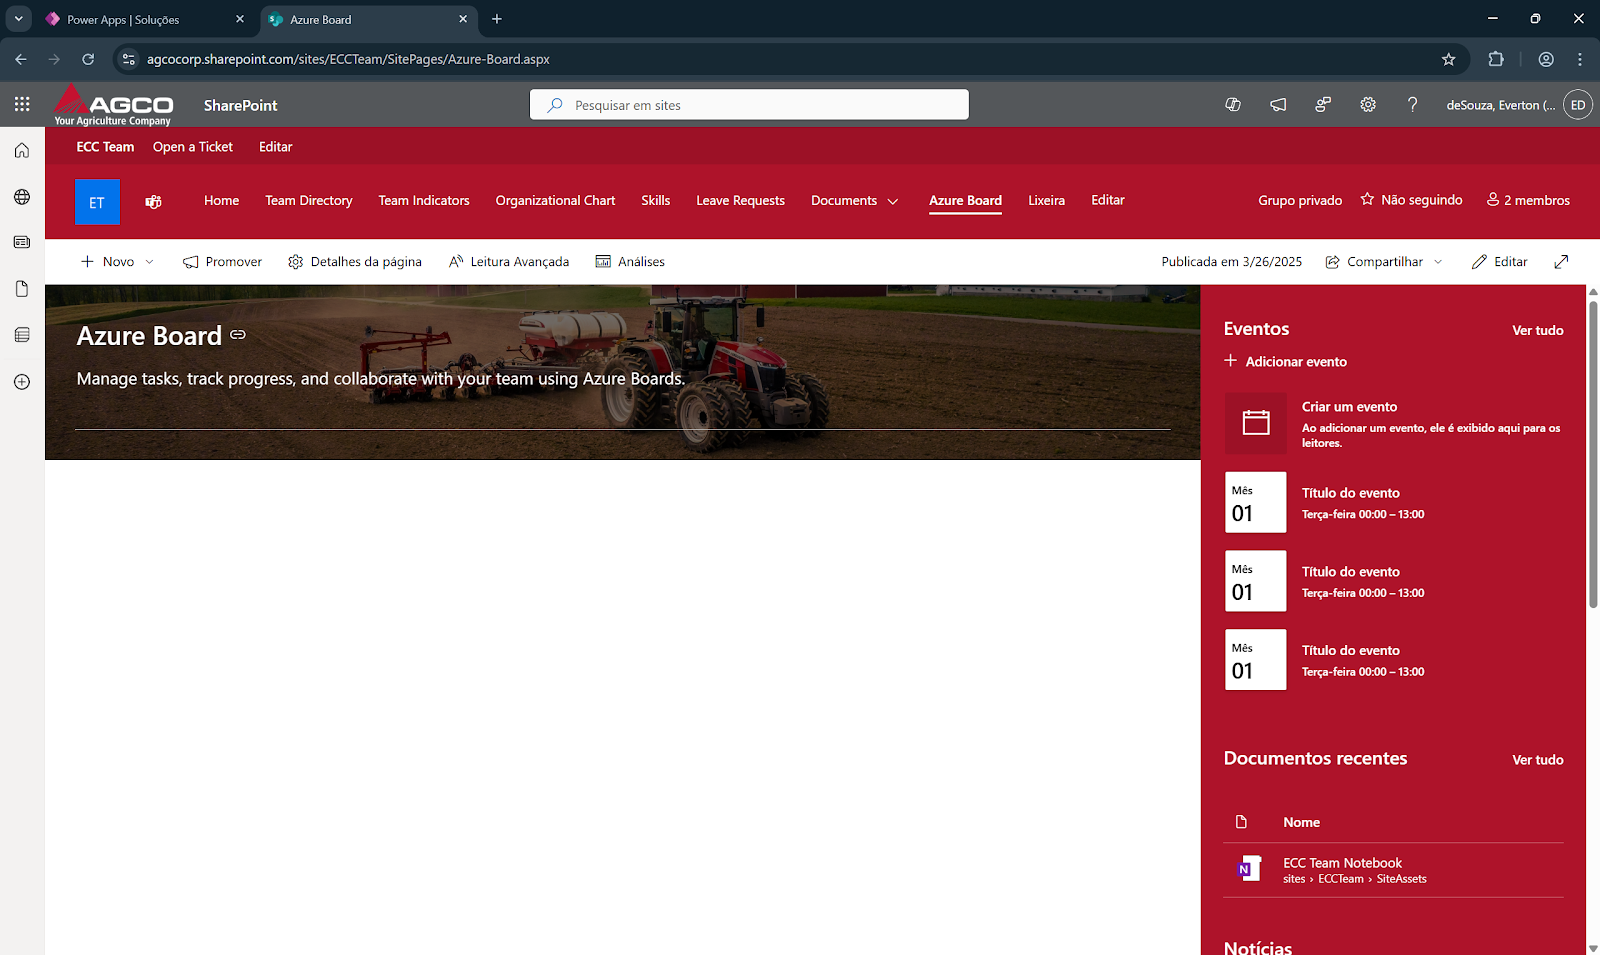Click Editar in the top hub bar

point(276,147)
